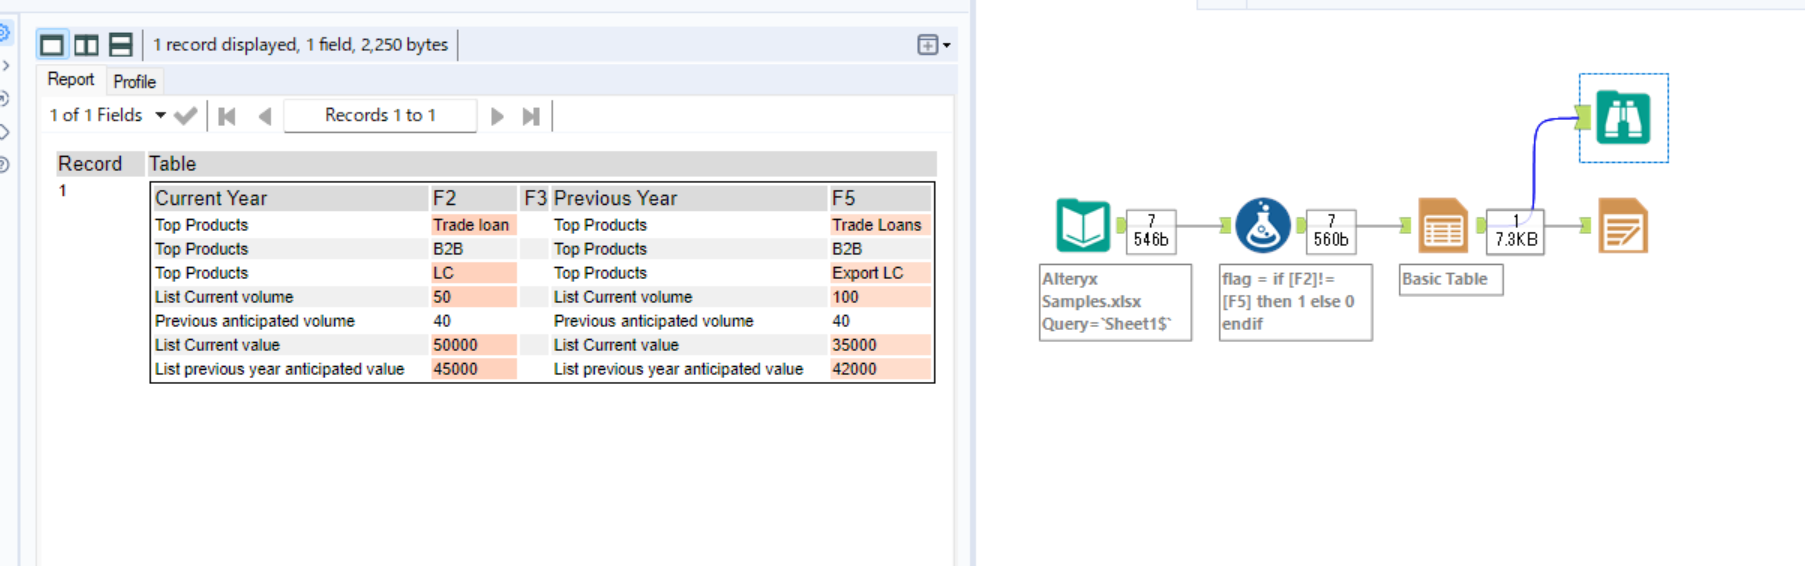Click the orange Trade loan cell
This screenshot has width=1805, height=566.
tap(472, 225)
